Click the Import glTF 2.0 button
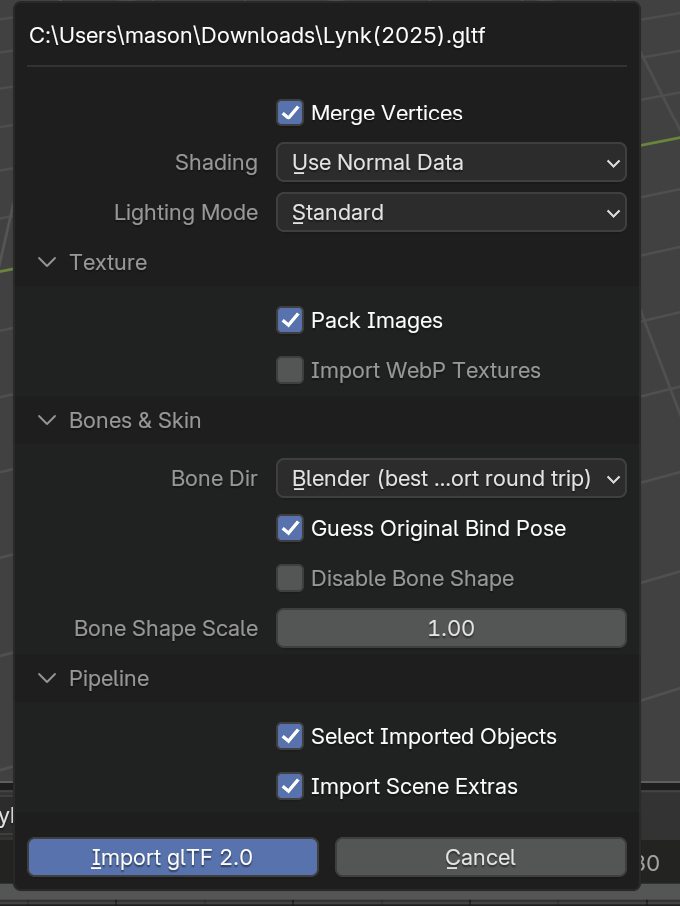The image size is (680, 906). pos(172,857)
